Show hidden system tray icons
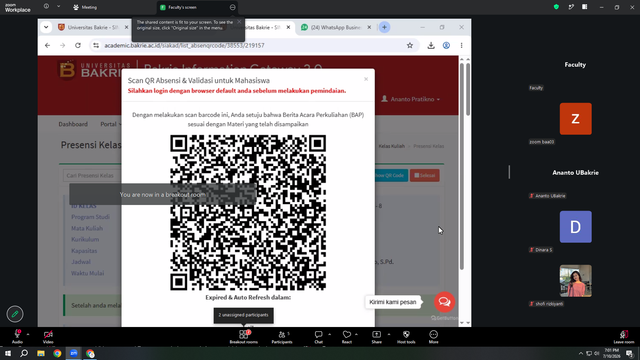The width and height of the screenshot is (640, 360). pos(580,353)
